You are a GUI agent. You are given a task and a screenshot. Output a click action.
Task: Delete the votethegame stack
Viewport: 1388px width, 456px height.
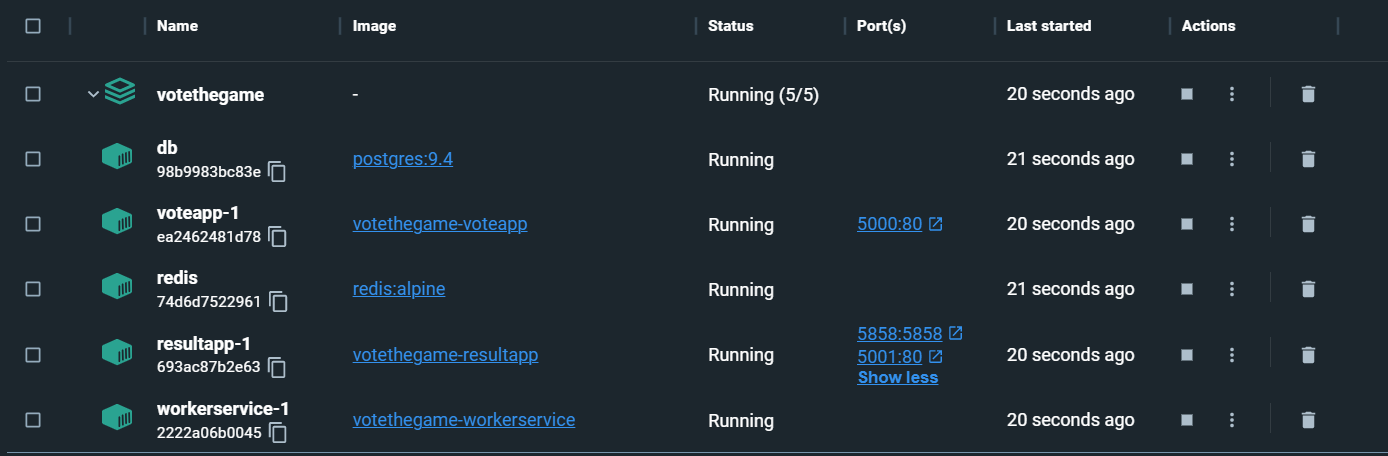(x=1308, y=94)
